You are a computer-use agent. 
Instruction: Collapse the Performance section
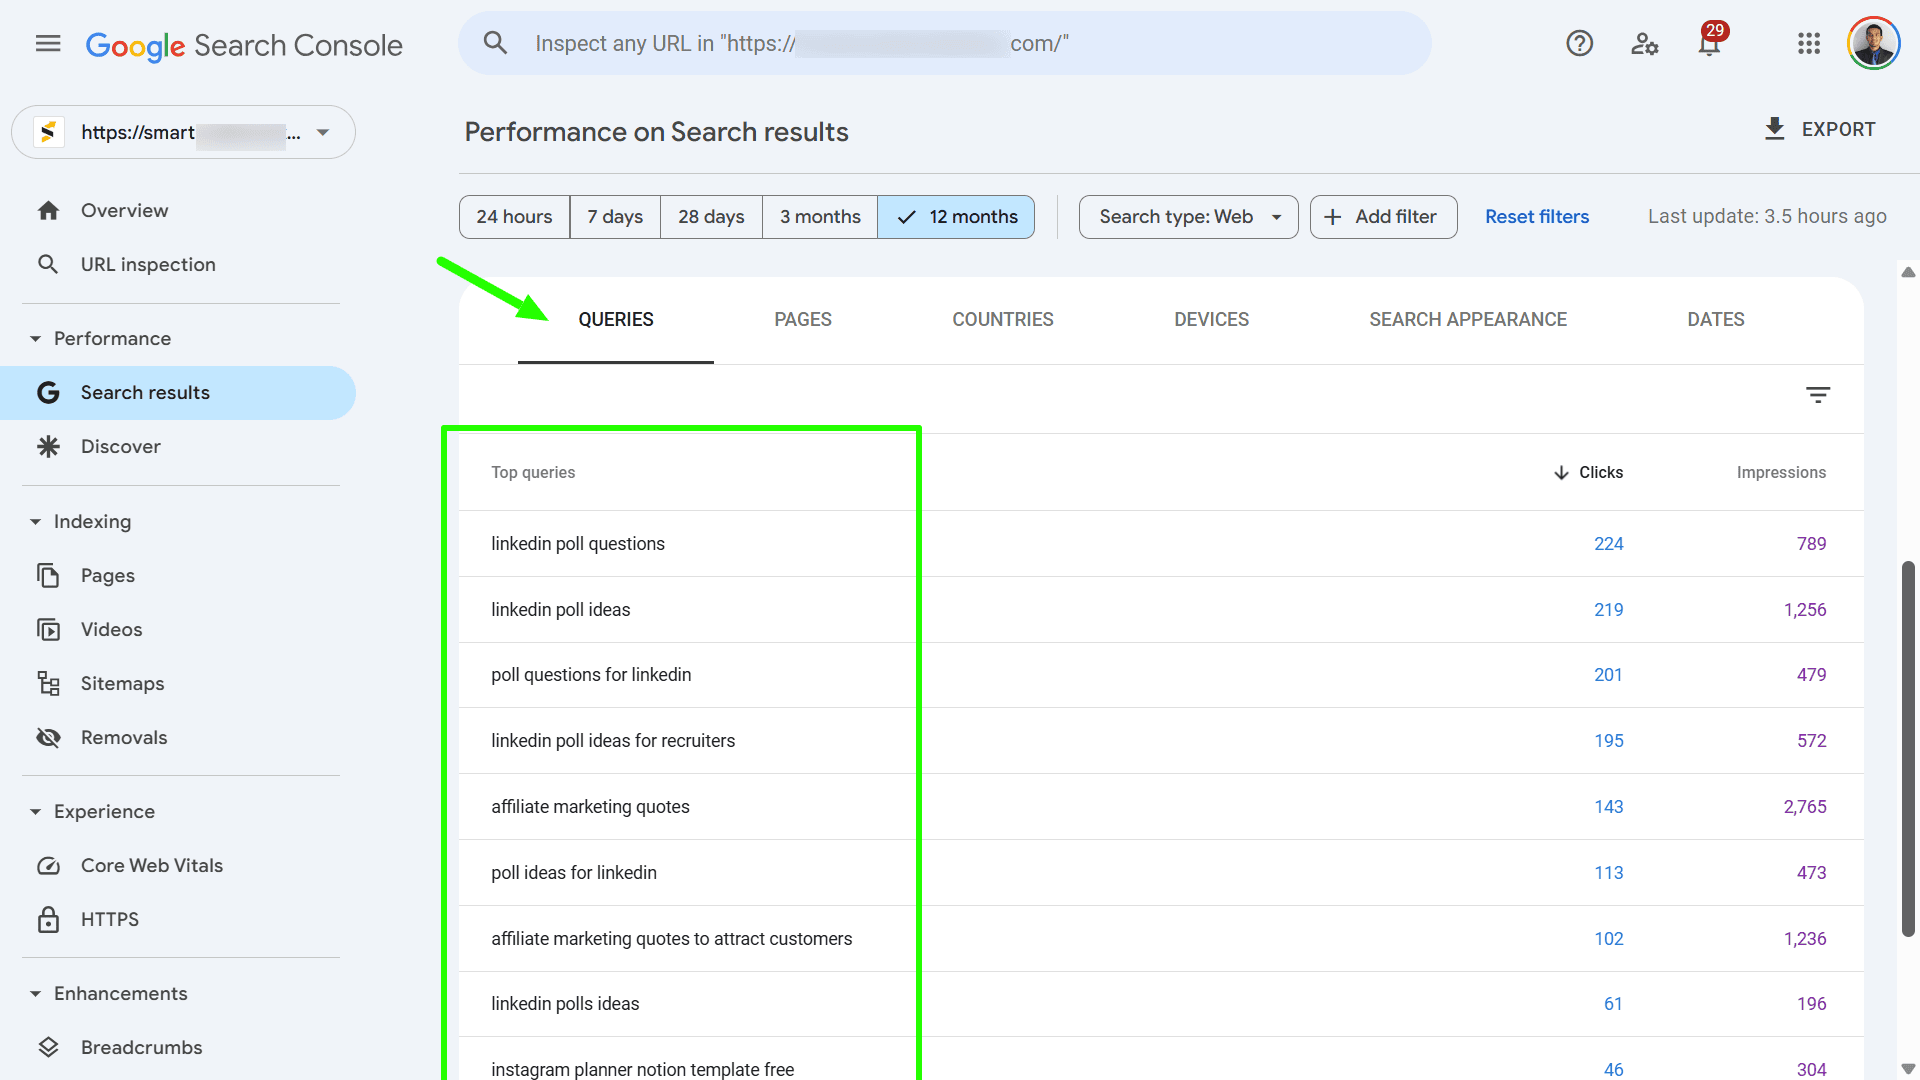[x=35, y=339]
